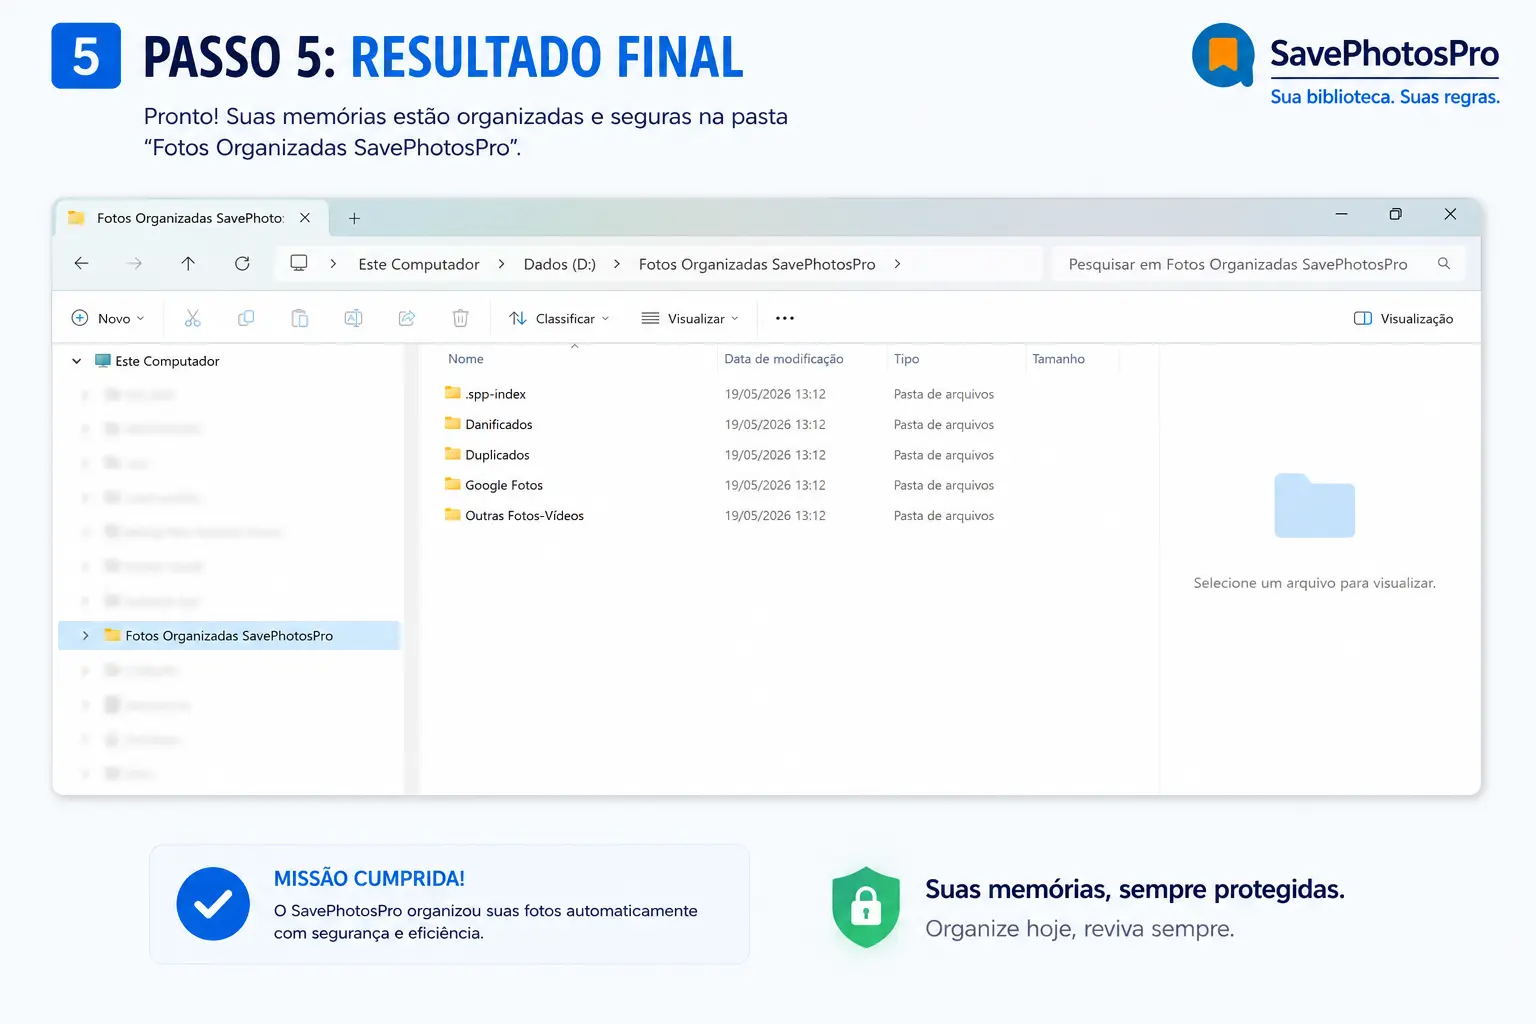Image resolution: width=1536 pixels, height=1024 pixels.
Task: Sort by the Tamanho column header
Action: (1058, 359)
